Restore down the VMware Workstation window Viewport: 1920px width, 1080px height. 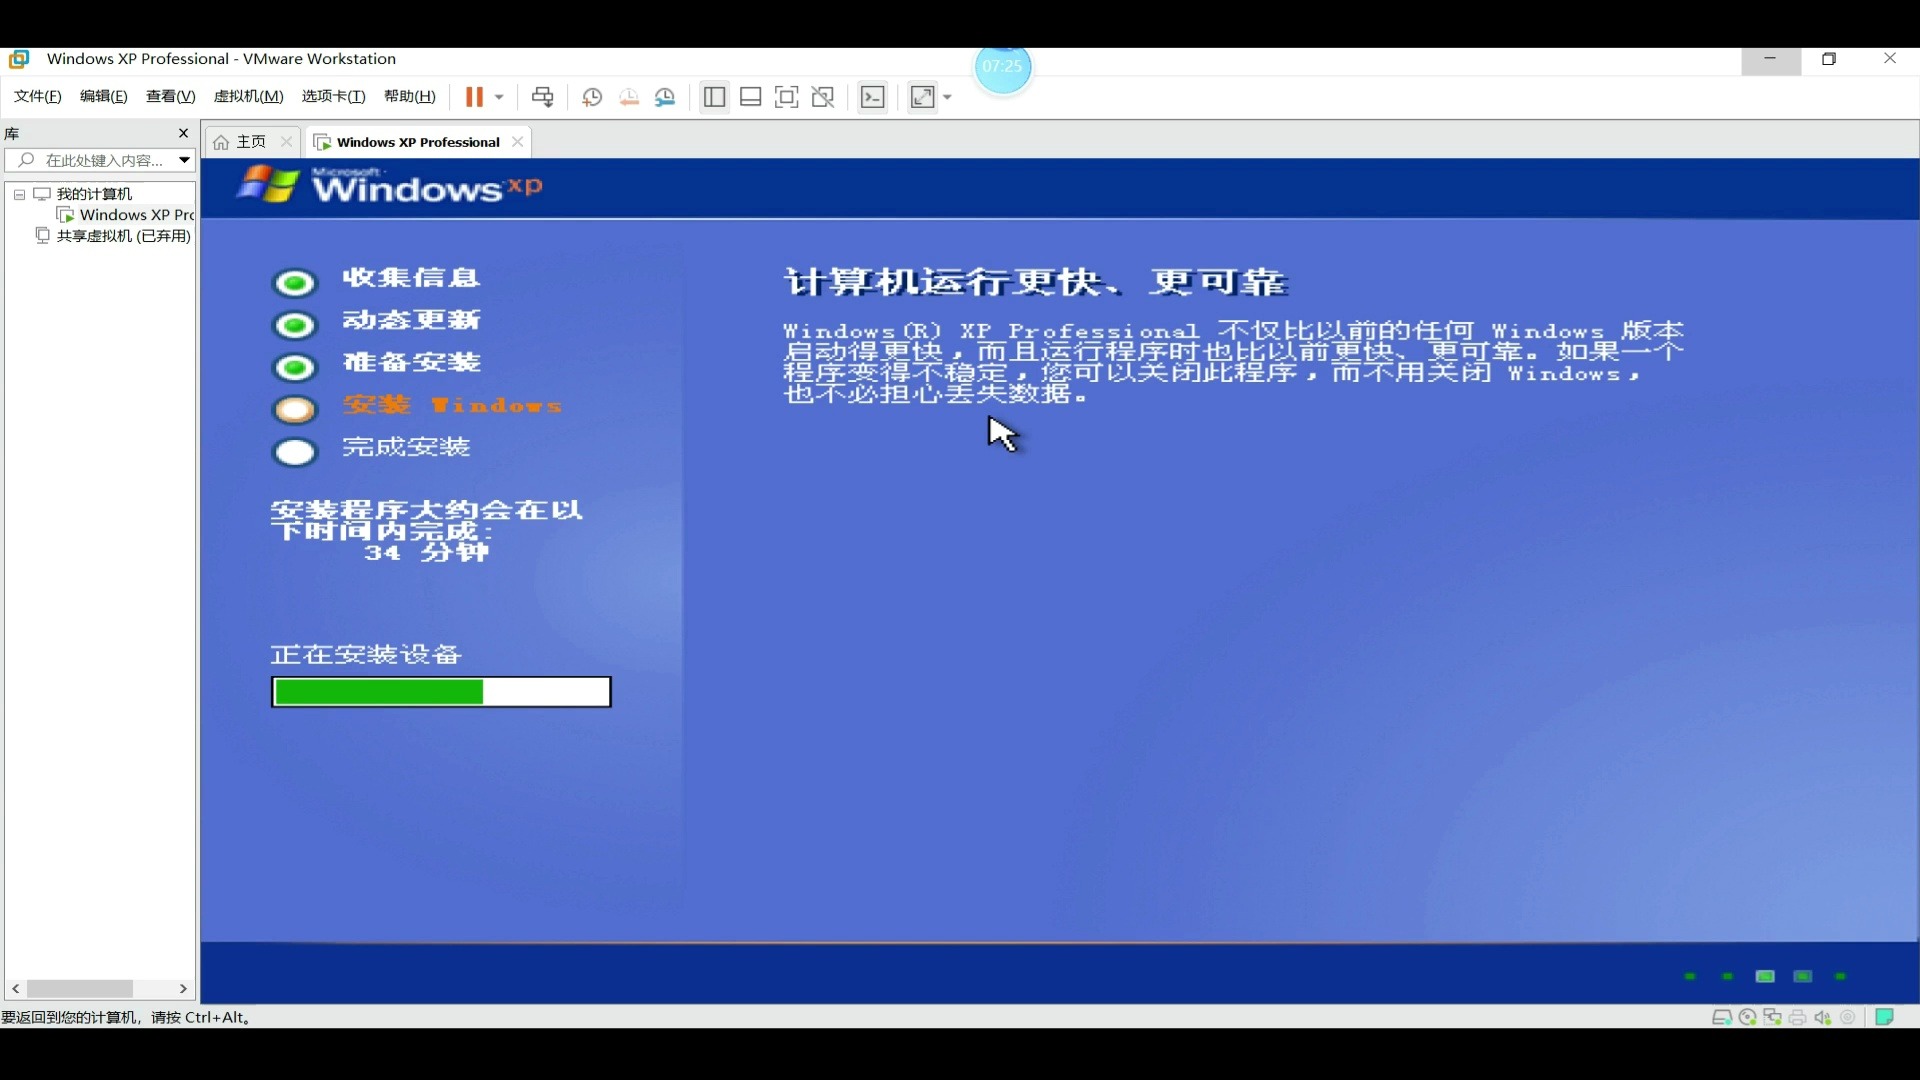(x=1830, y=59)
